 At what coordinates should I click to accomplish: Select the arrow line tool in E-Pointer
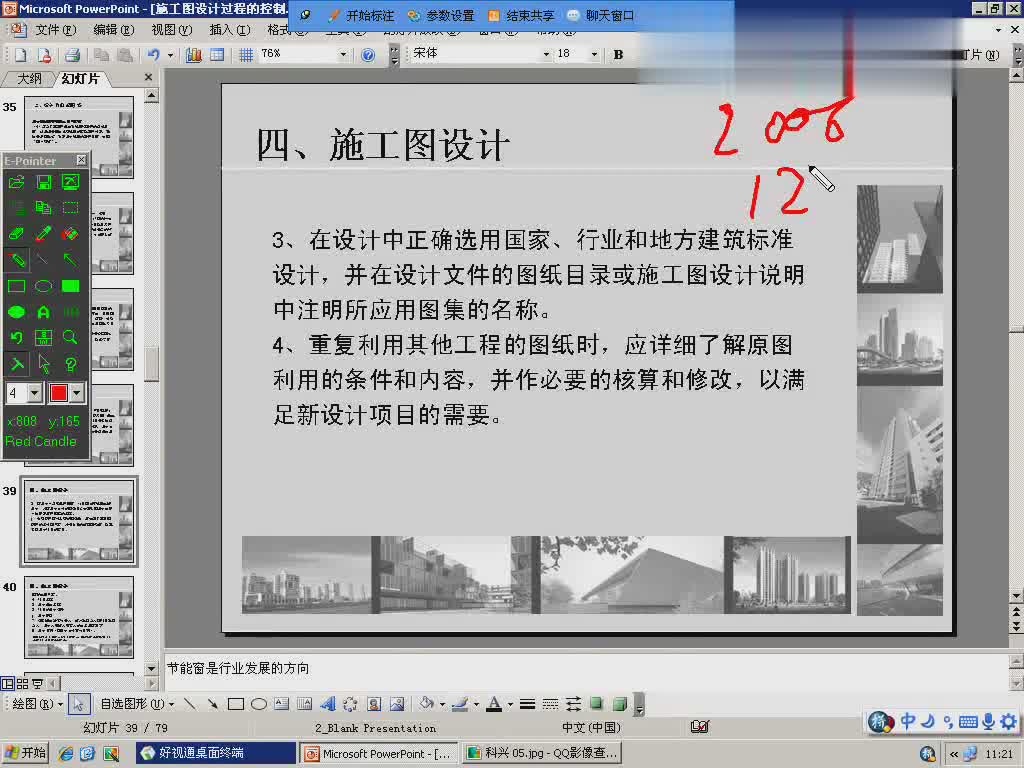click(71, 260)
